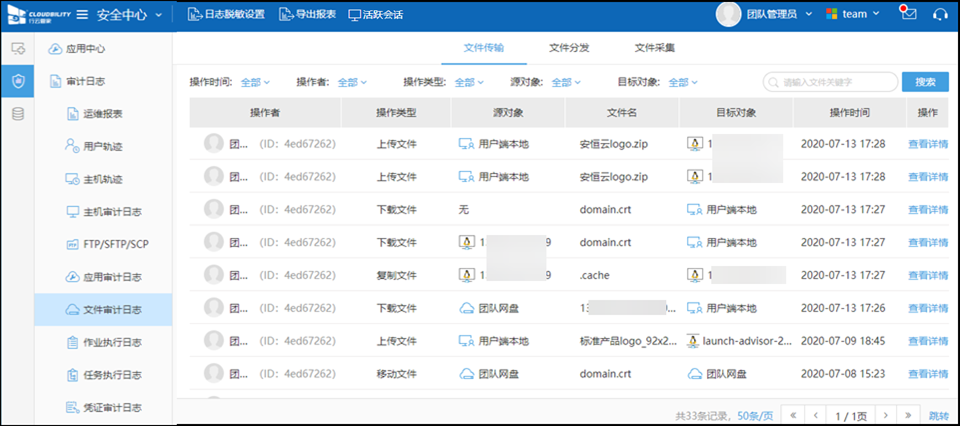Open 日志脱敏设置 toolbar item
Image resolution: width=960 pixels, height=426 pixels.
[227, 14]
